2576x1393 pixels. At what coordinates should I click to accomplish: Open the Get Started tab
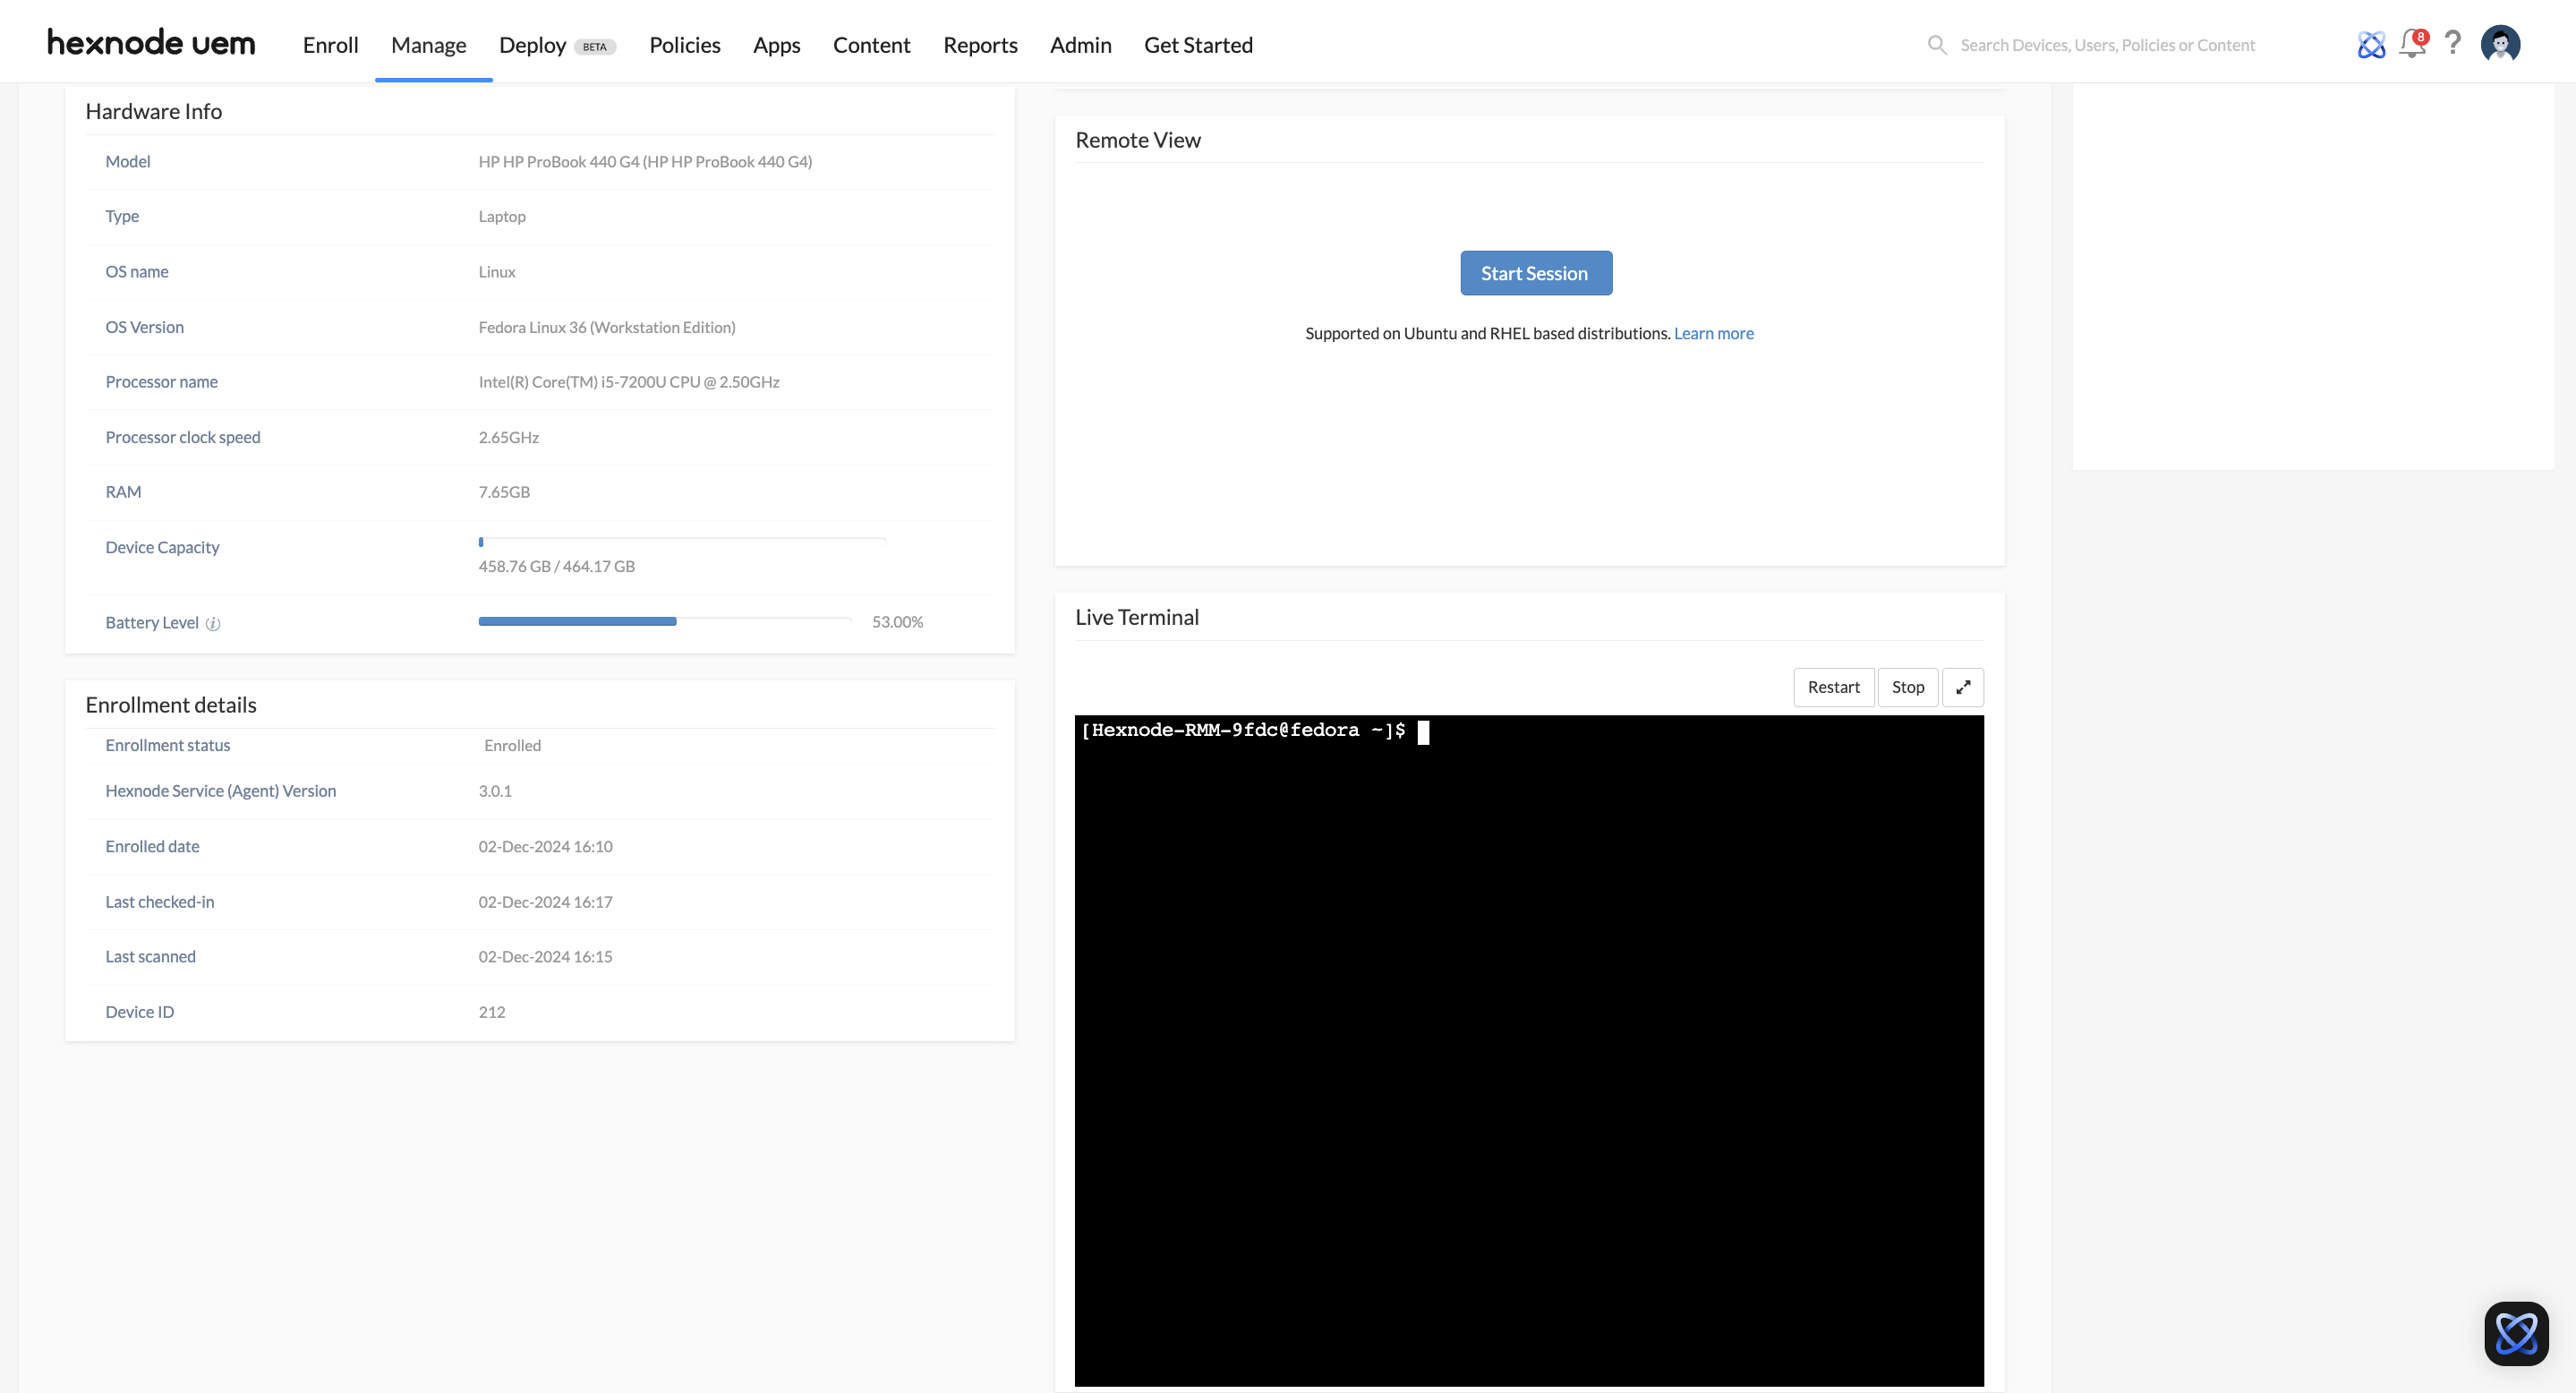point(1198,45)
